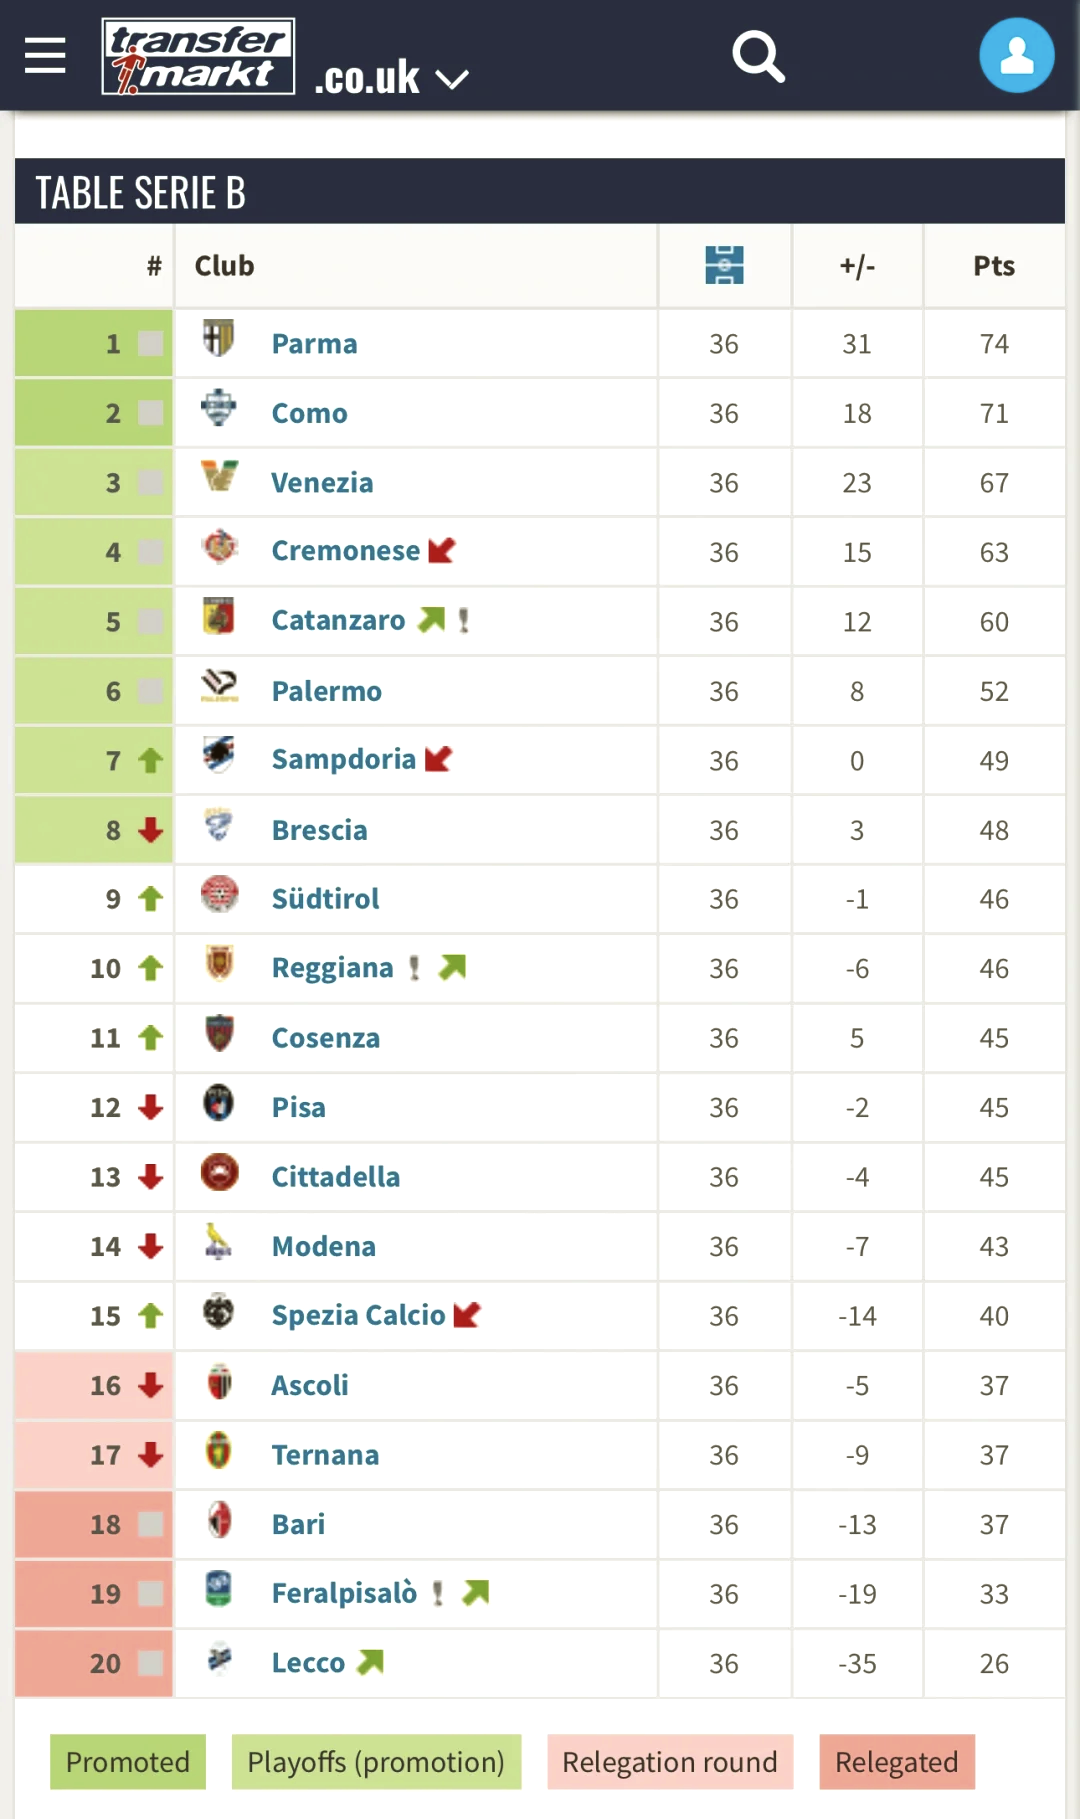Viewport: 1080px width, 1819px height.
Task: Click the Sampdoria club crest
Action: tap(219, 754)
